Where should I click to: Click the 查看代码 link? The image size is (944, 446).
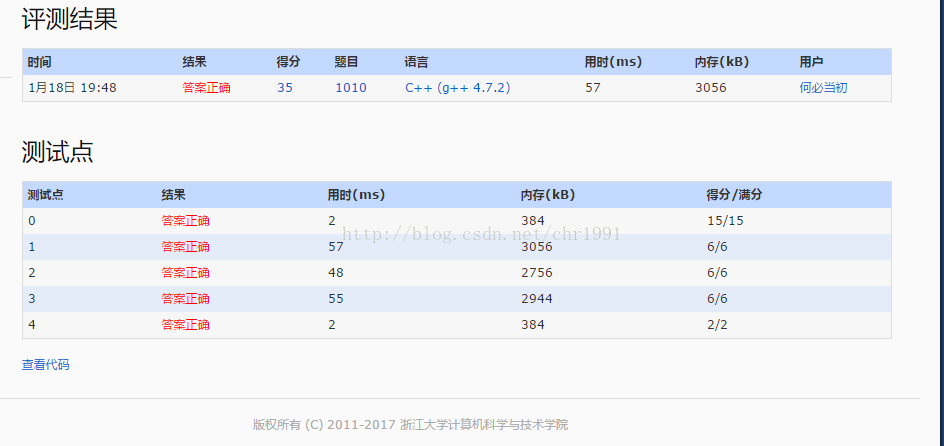click(46, 365)
